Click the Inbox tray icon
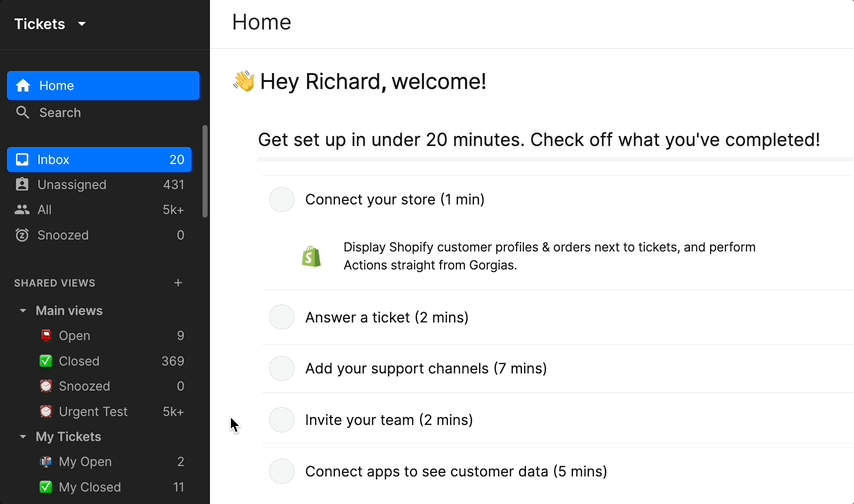 (22, 159)
